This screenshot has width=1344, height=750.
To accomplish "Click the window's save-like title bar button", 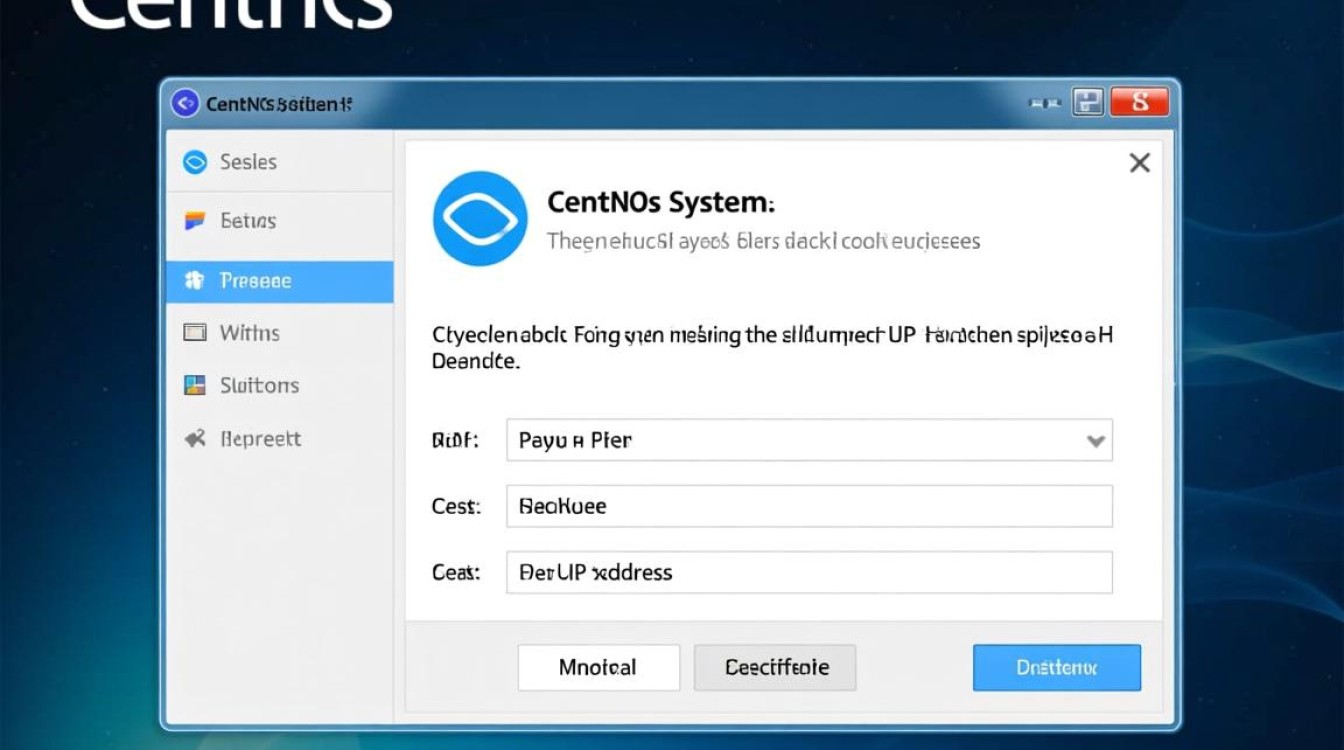I will [x=1088, y=102].
